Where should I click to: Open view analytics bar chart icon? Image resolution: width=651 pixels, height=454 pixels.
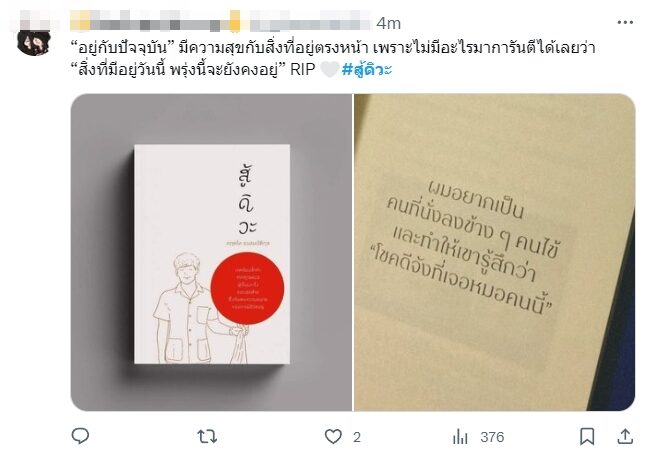pyautogui.click(x=460, y=437)
